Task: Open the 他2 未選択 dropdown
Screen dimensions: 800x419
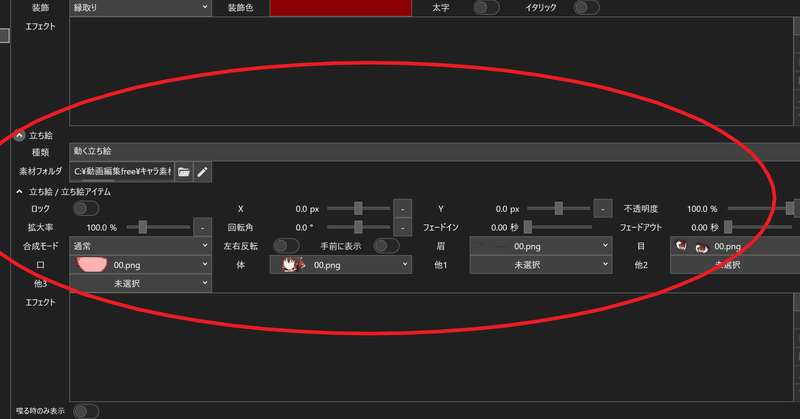Action: pos(735,265)
